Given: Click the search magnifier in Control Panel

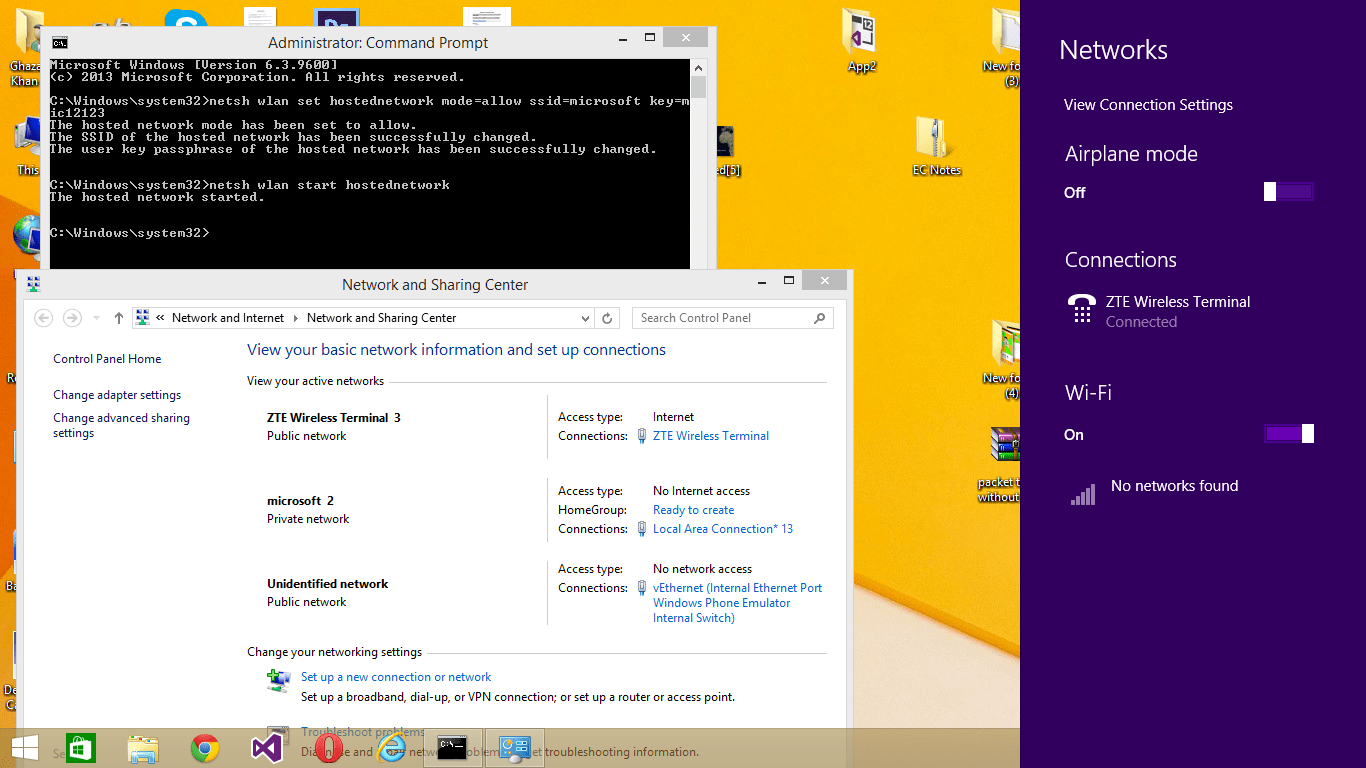Looking at the screenshot, I should click(820, 318).
